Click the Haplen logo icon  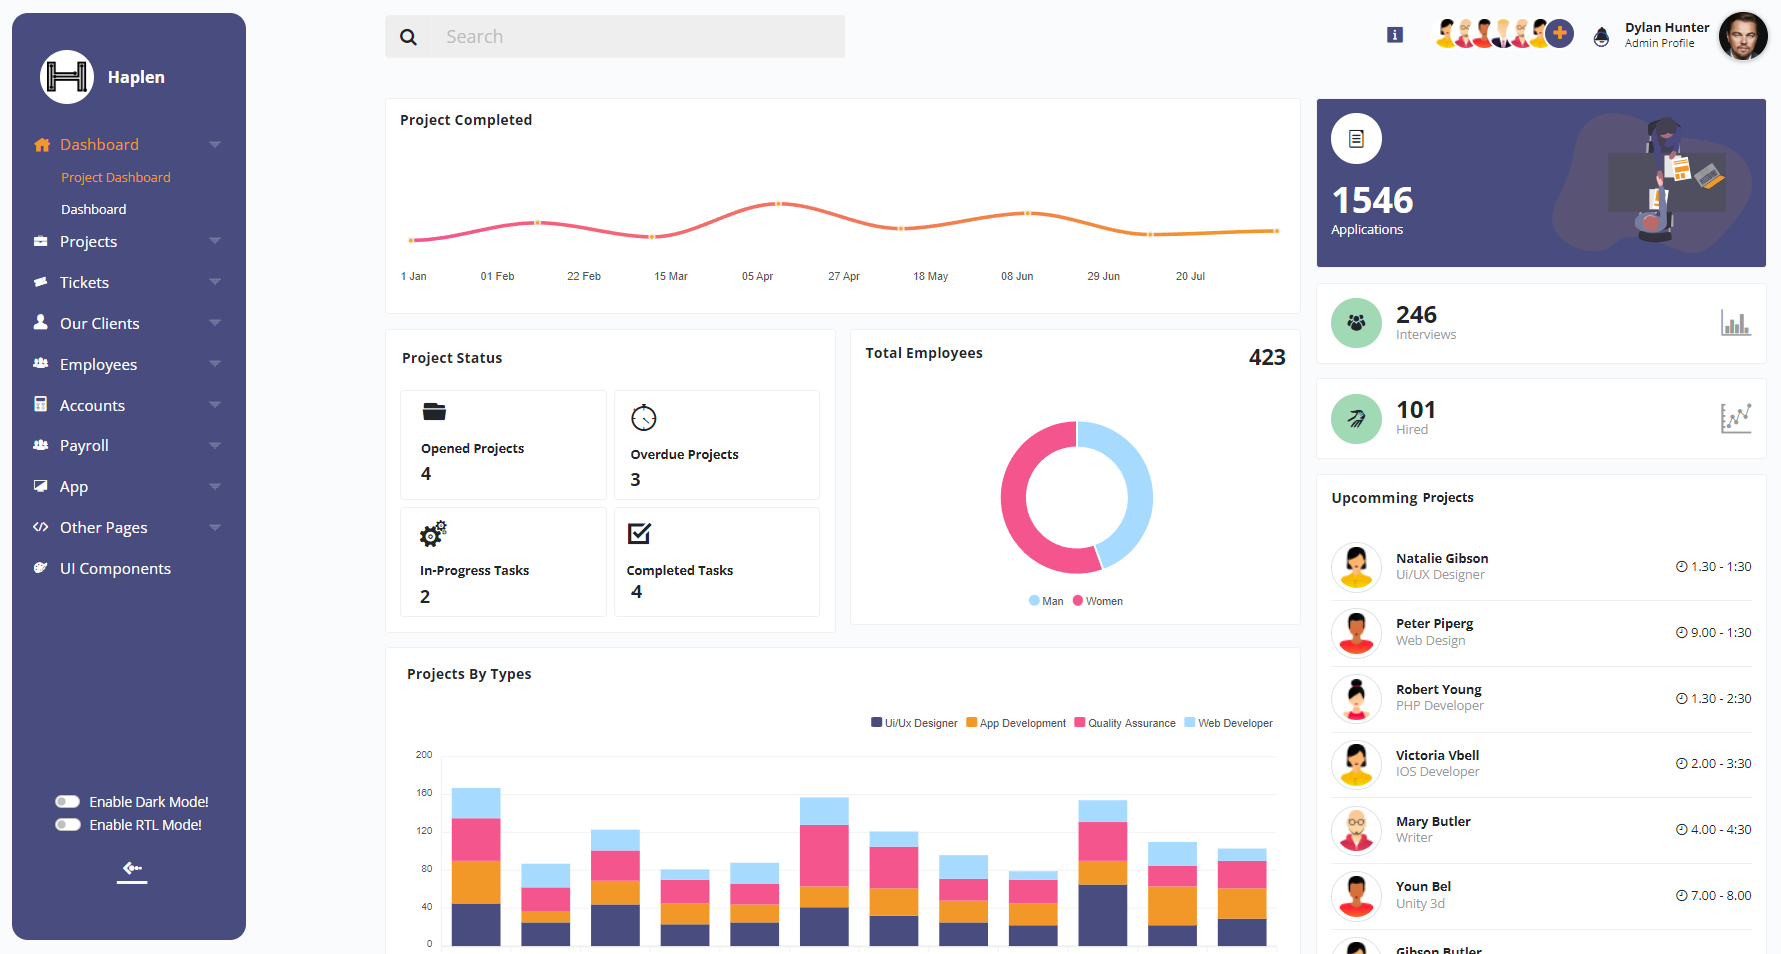pyautogui.click(x=67, y=77)
